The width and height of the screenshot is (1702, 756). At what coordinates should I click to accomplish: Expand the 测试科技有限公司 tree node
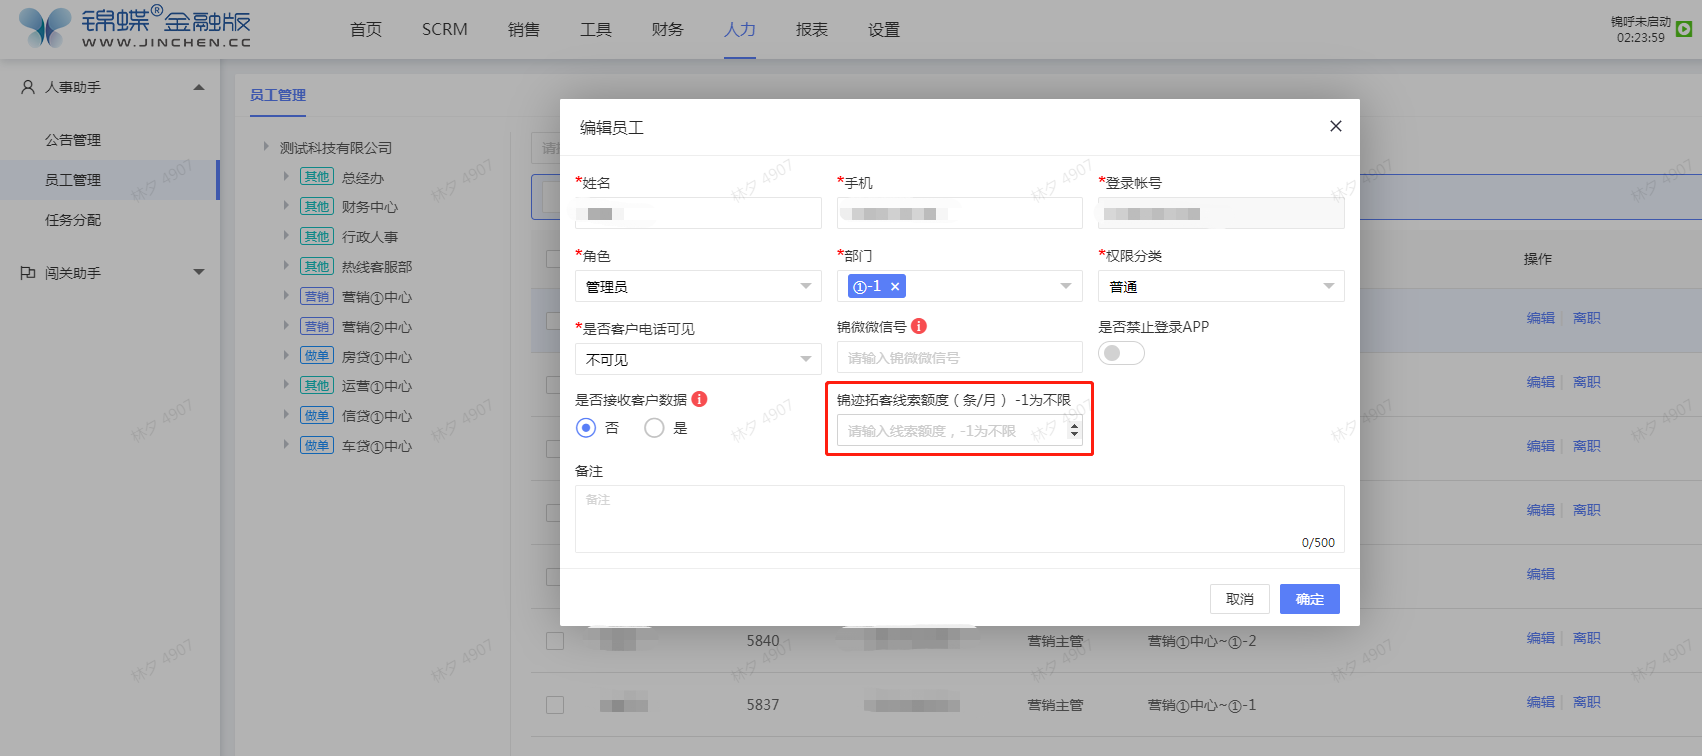(266, 147)
